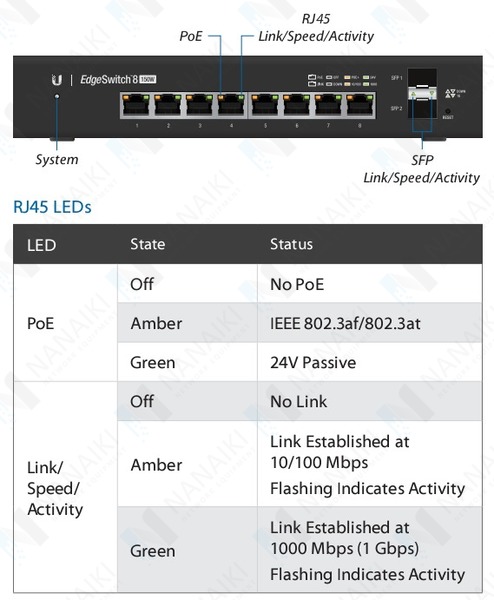Click the SFP port cage on the switch
Screen dimensions: 494x600
pyautogui.click(x=422, y=93)
